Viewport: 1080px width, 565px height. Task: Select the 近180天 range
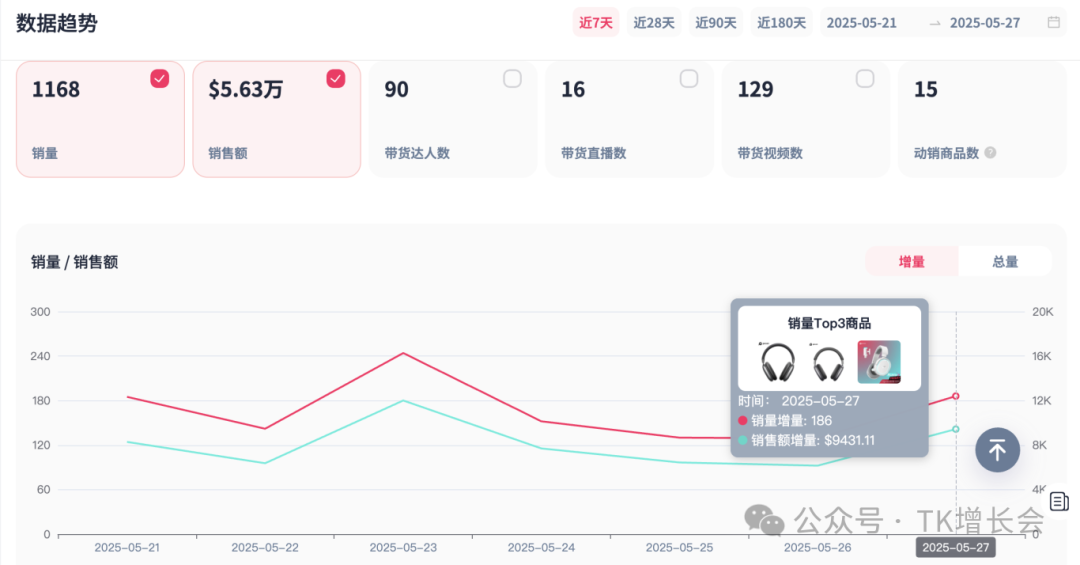(781, 22)
